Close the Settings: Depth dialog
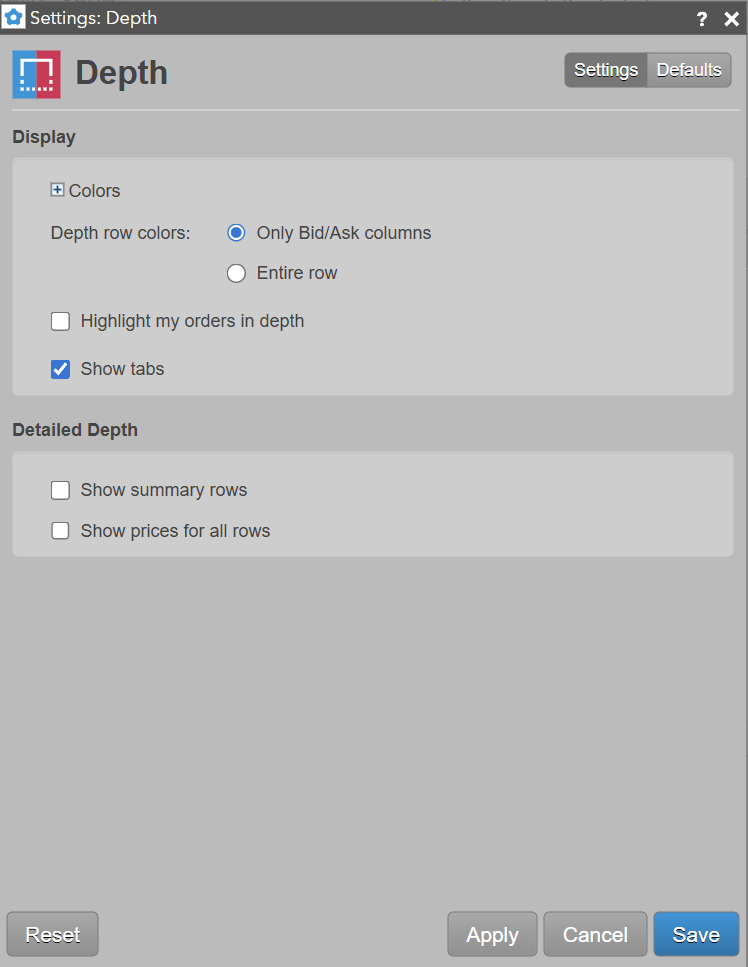Image resolution: width=748 pixels, height=967 pixels. 731,19
